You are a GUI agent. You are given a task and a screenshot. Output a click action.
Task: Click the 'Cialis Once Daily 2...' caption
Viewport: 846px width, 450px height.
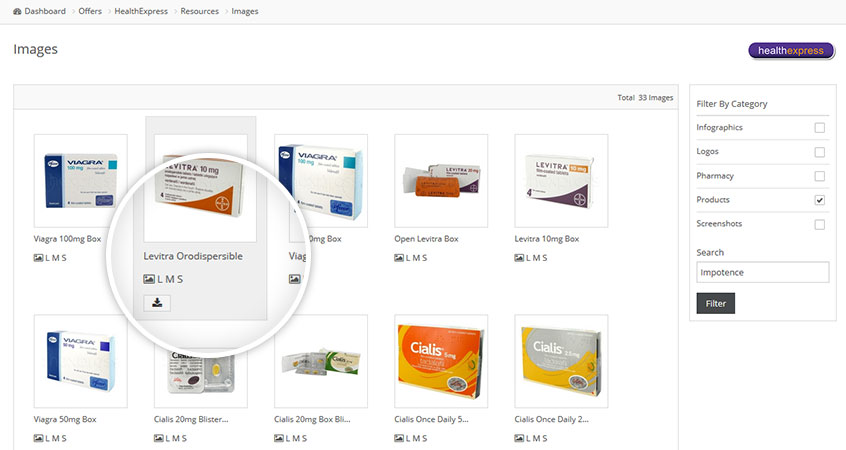pyautogui.click(x=551, y=419)
